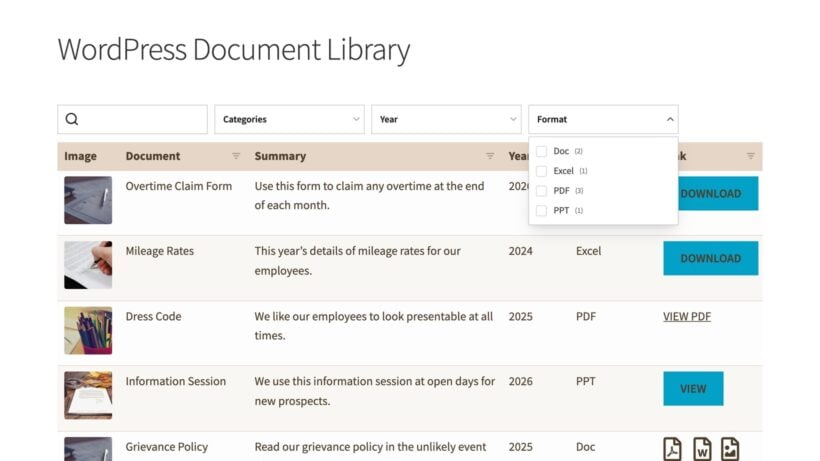The image size is (820, 461).
Task: Open the VIEW PDF link for Dress Code
Action: pyautogui.click(x=687, y=316)
